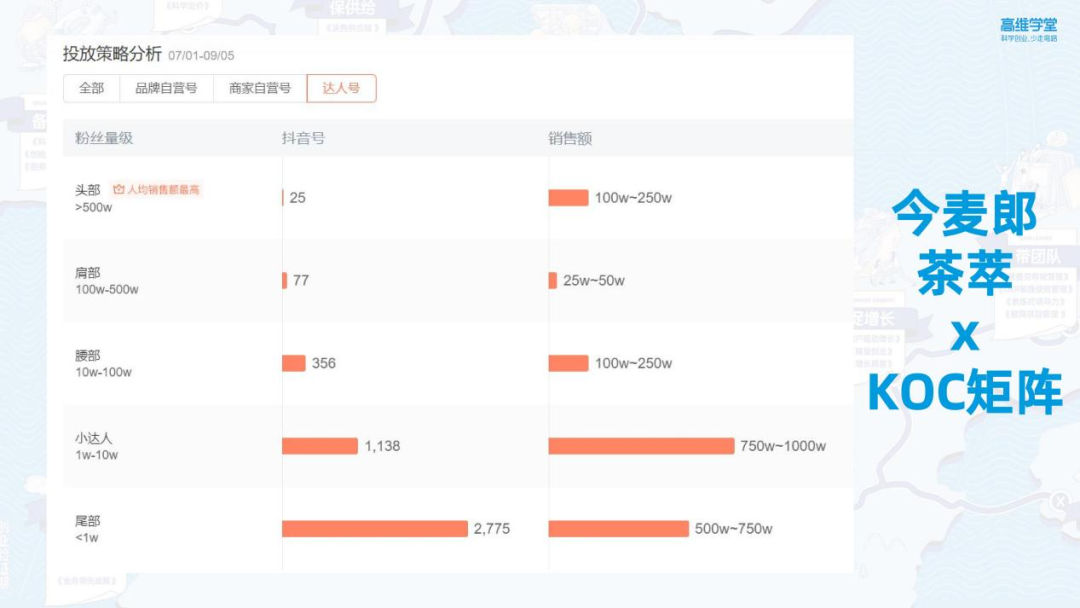
Task: Switch to the 全部 tab
Action: pyautogui.click(x=92, y=88)
